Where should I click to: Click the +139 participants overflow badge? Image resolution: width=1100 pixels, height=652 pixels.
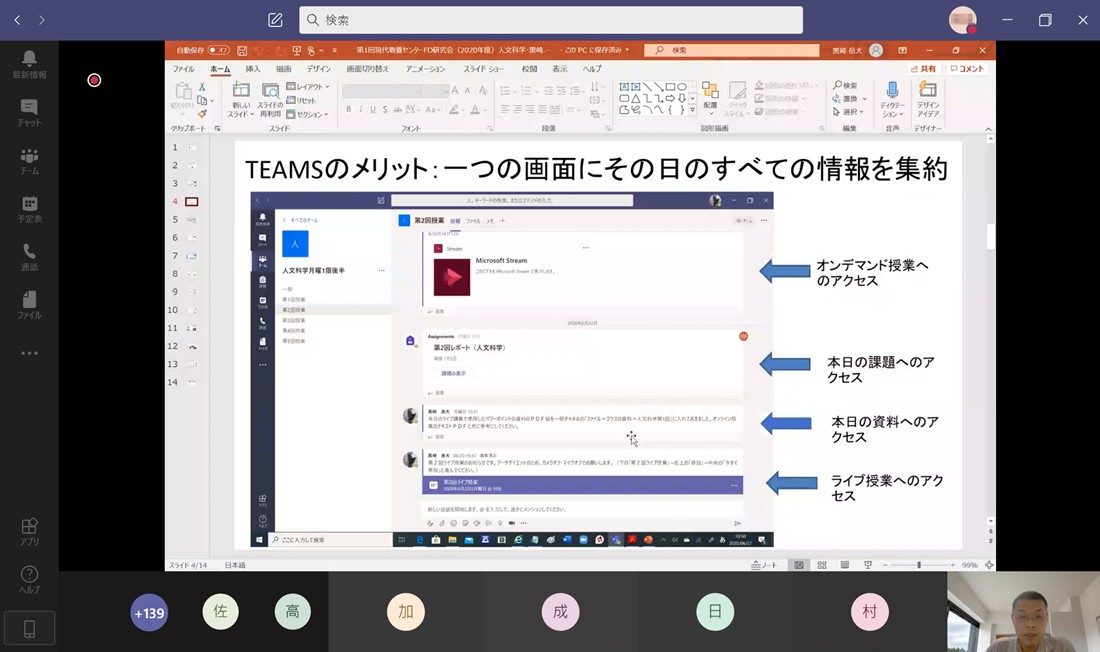[149, 613]
